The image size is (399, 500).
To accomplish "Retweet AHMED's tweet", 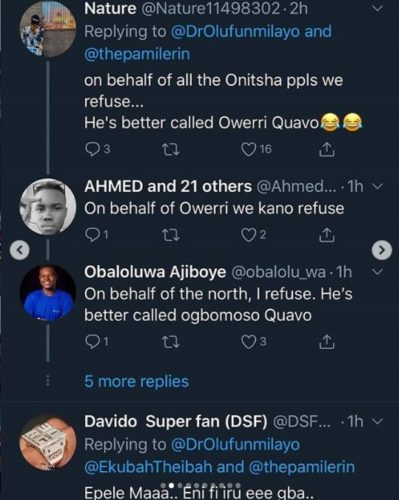I will pyautogui.click(x=170, y=235).
